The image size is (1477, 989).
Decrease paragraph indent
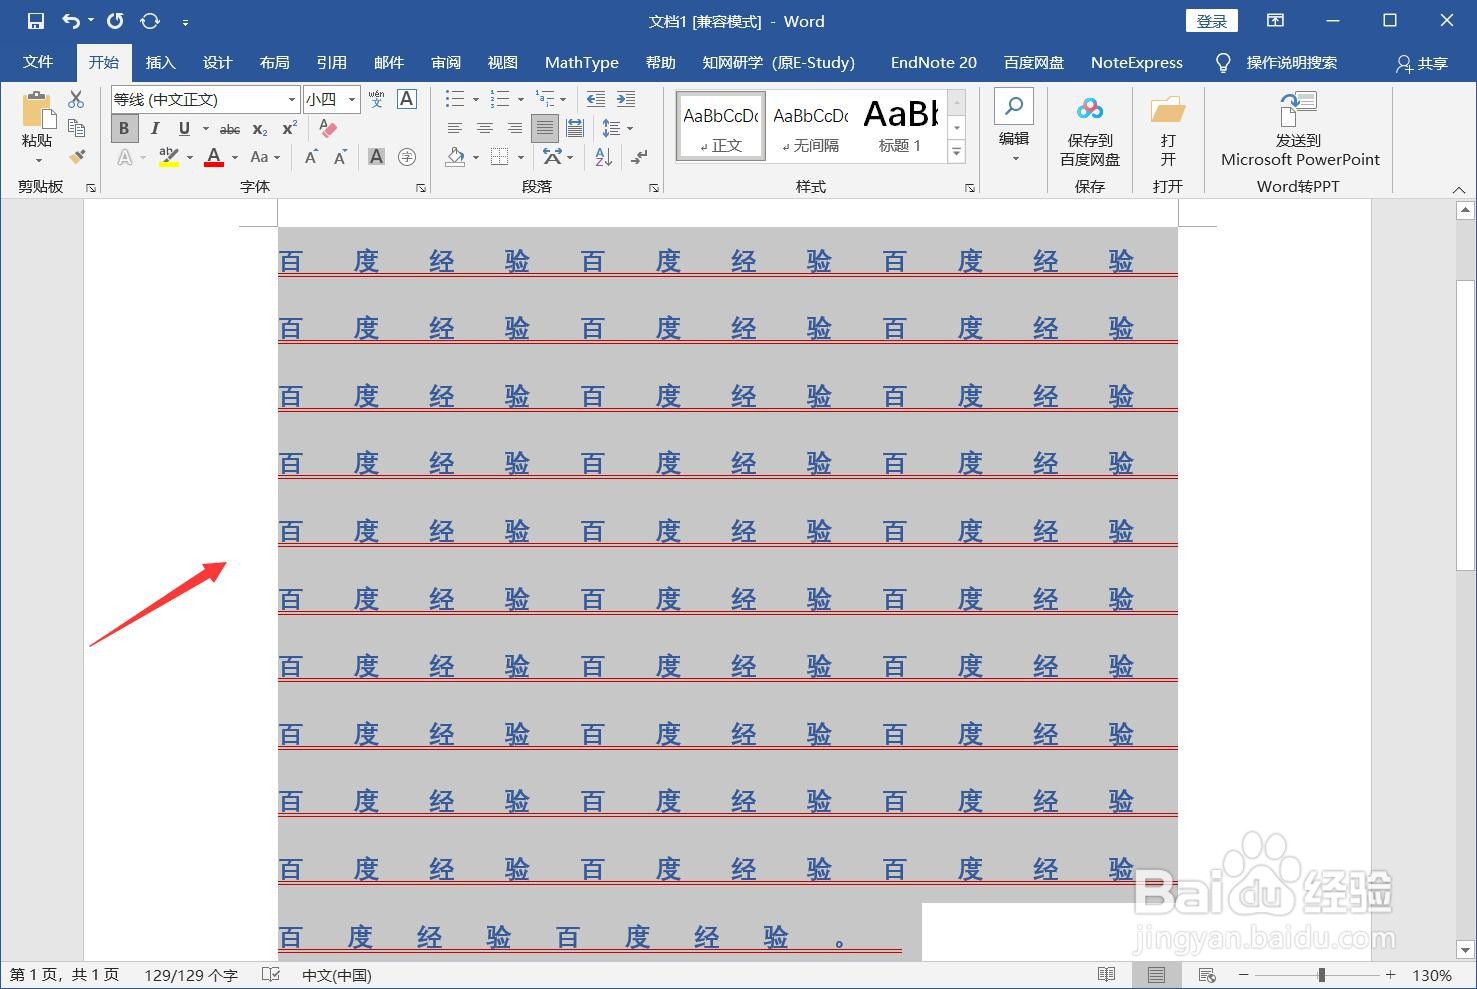pos(595,99)
